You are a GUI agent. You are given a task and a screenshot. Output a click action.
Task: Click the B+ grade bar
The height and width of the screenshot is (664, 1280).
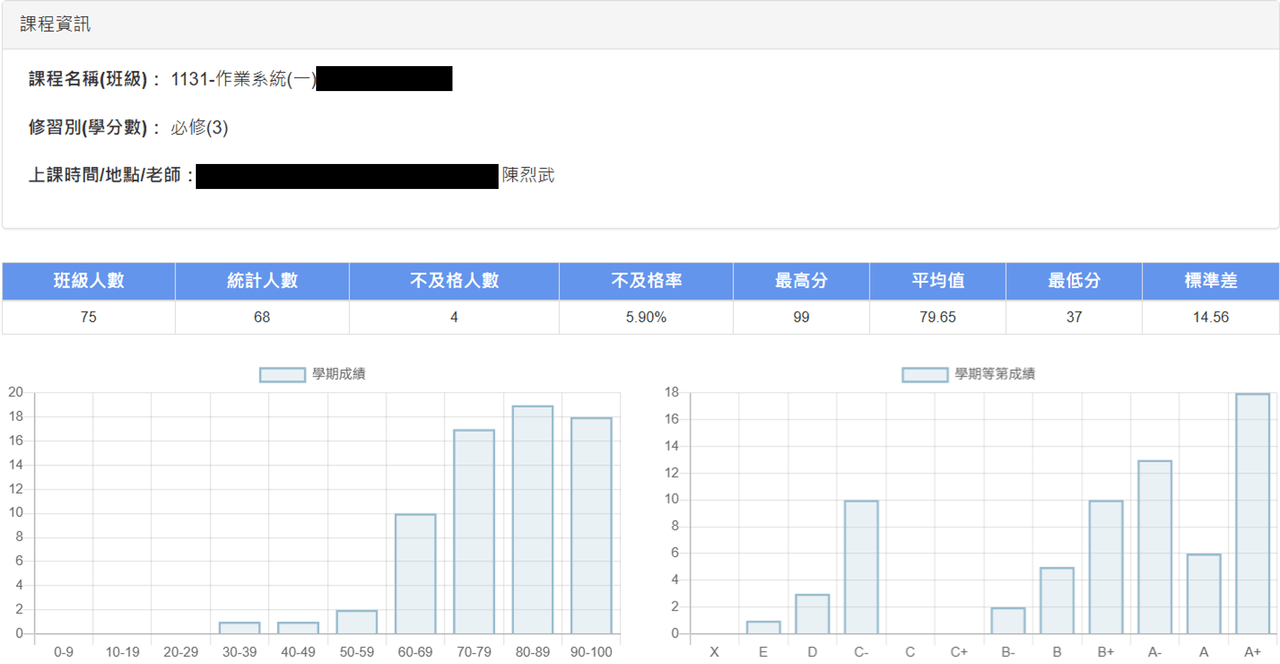[1106, 567]
